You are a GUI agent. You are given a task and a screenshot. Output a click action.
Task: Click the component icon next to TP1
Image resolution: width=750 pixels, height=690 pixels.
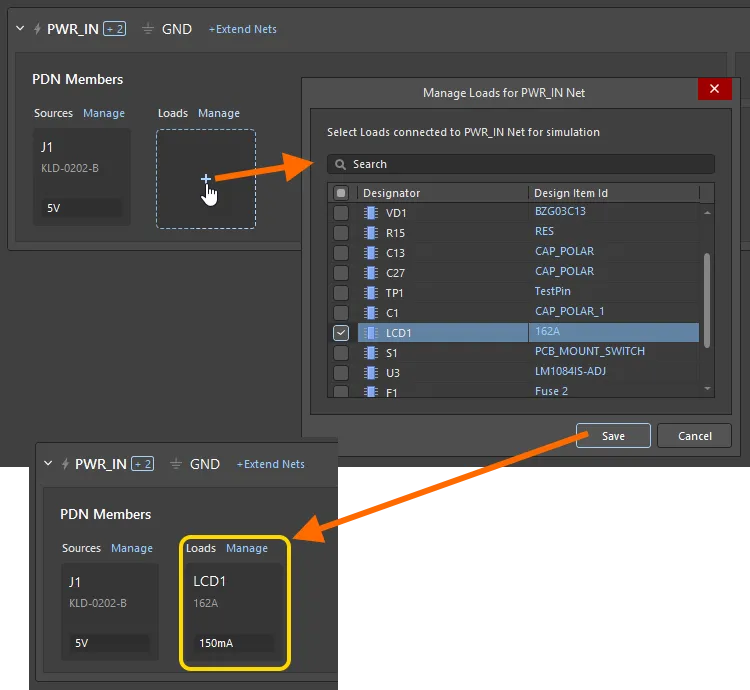point(370,293)
